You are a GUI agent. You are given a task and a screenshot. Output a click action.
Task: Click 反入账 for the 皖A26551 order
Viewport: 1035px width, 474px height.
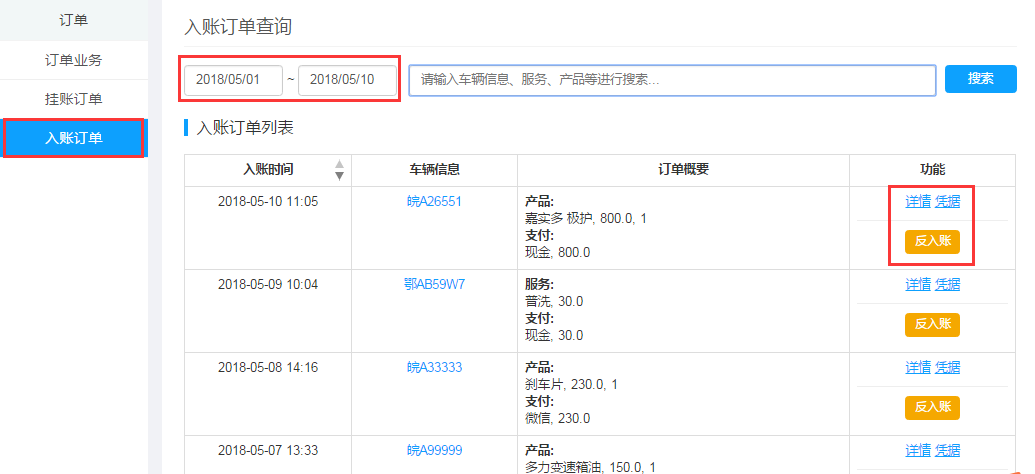(x=932, y=242)
